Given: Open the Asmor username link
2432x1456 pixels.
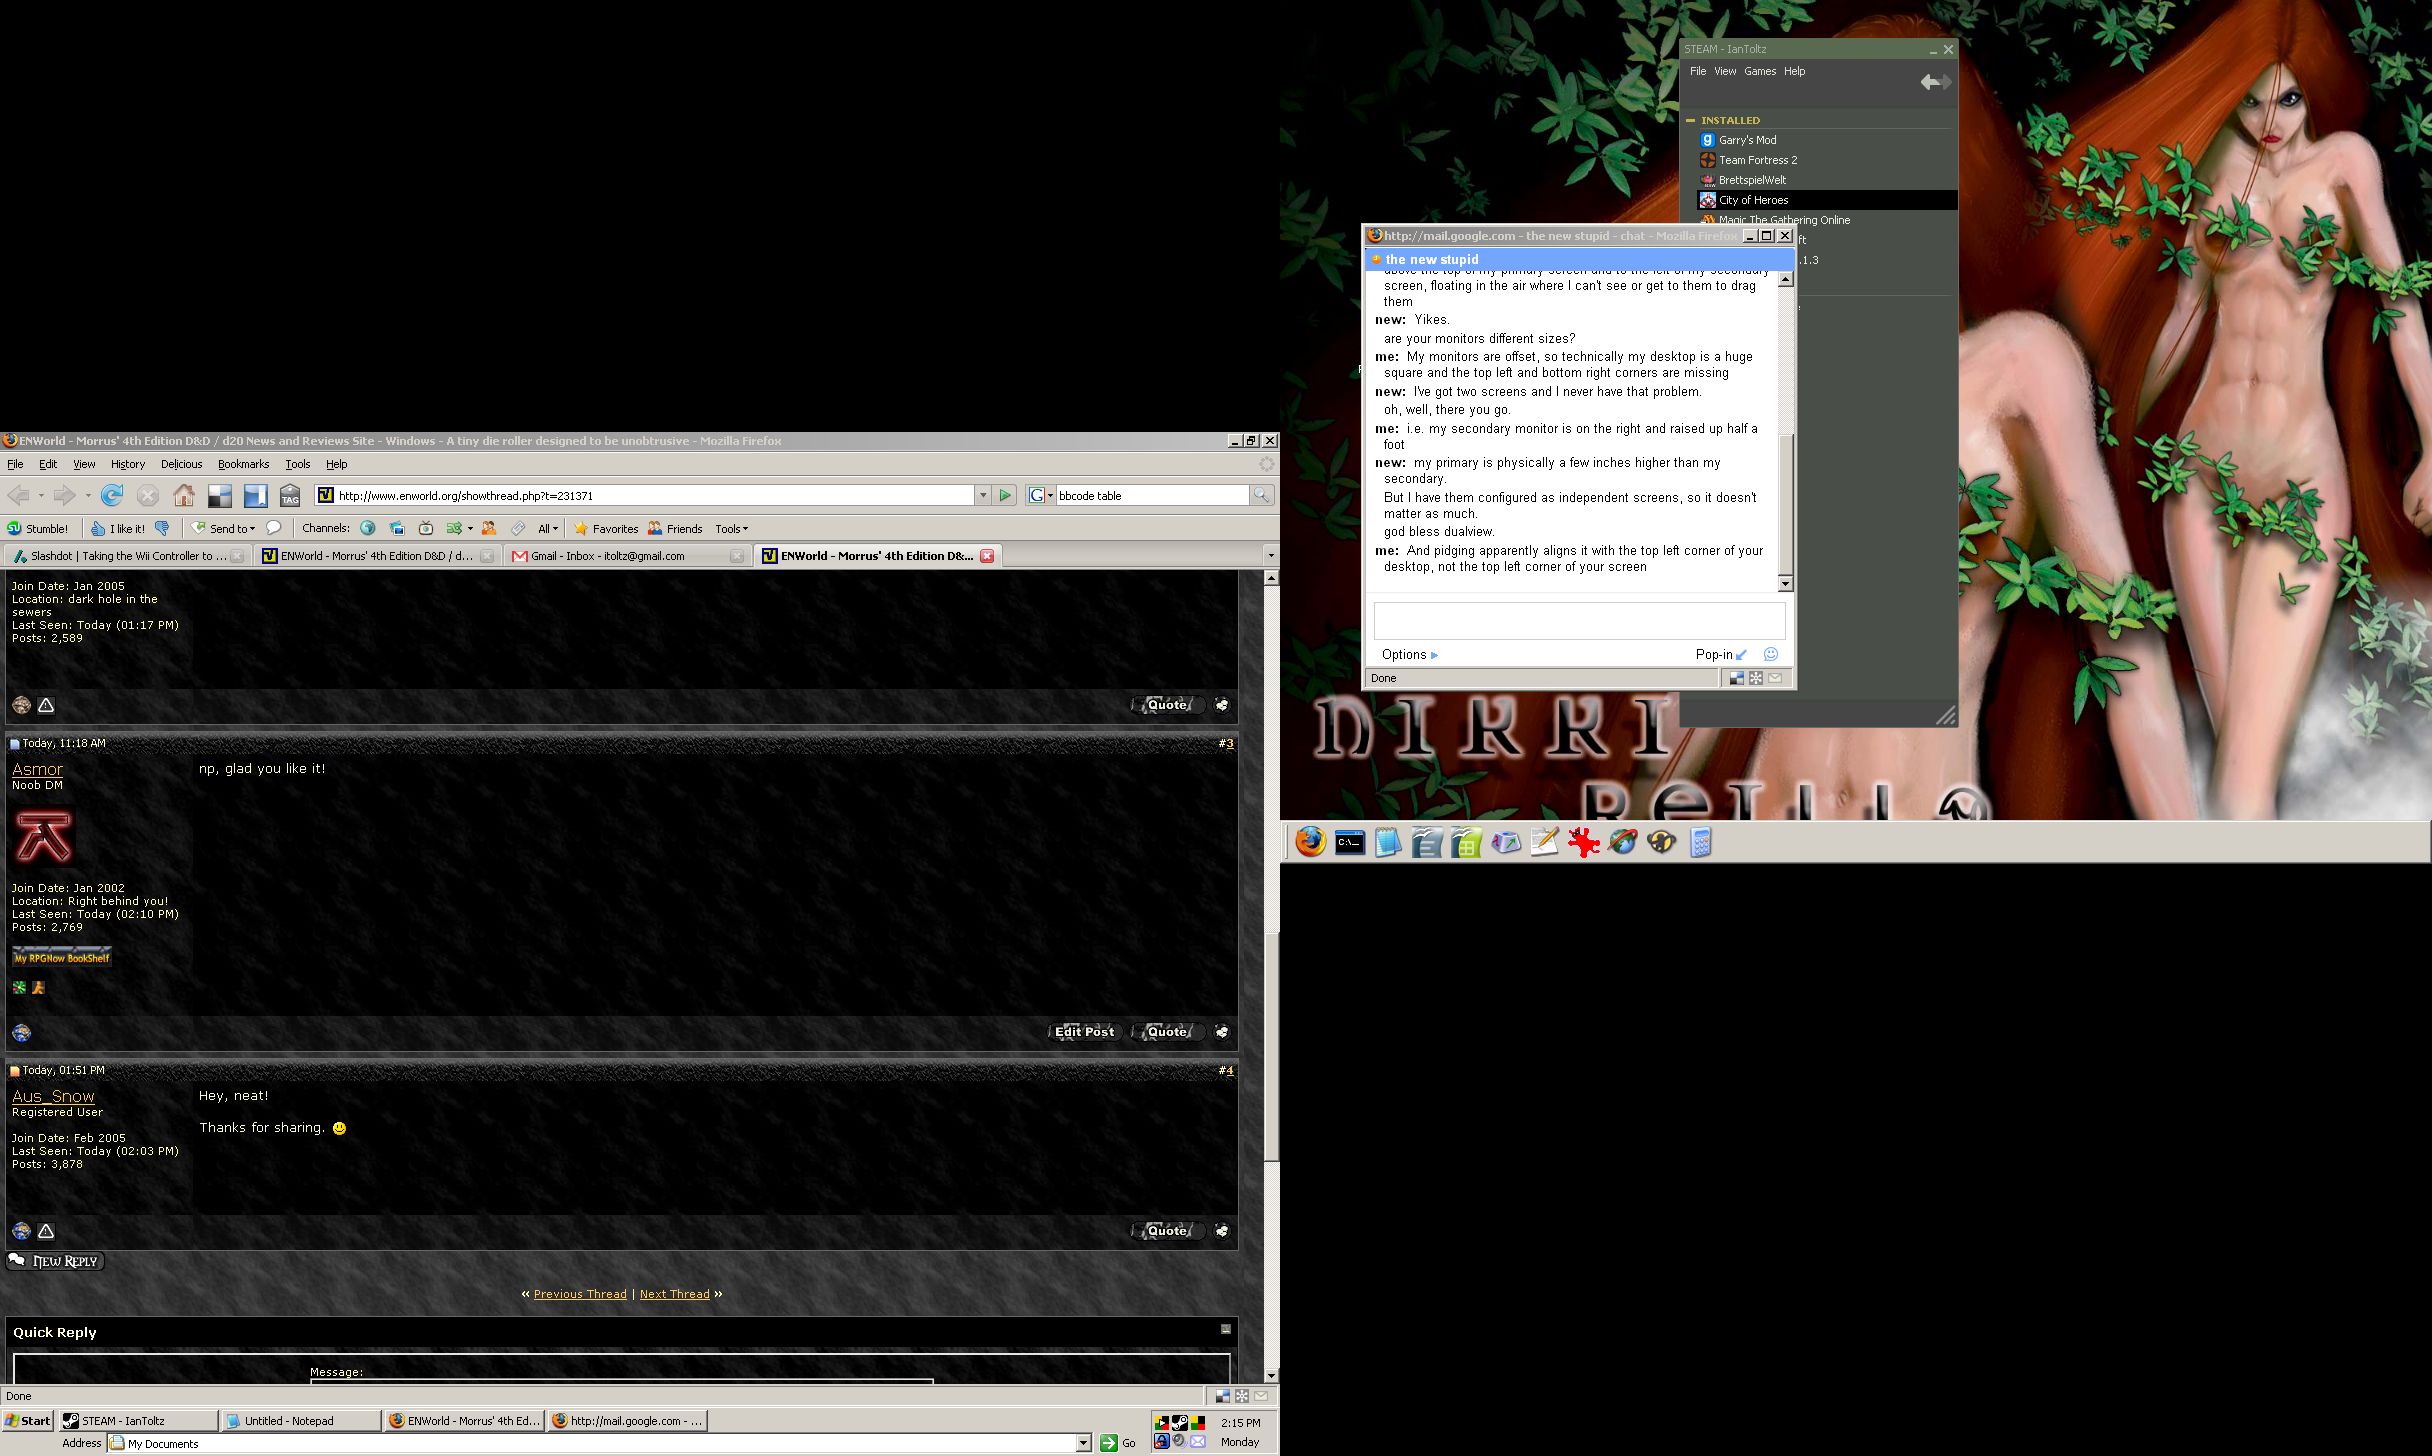Looking at the screenshot, I should point(37,769).
